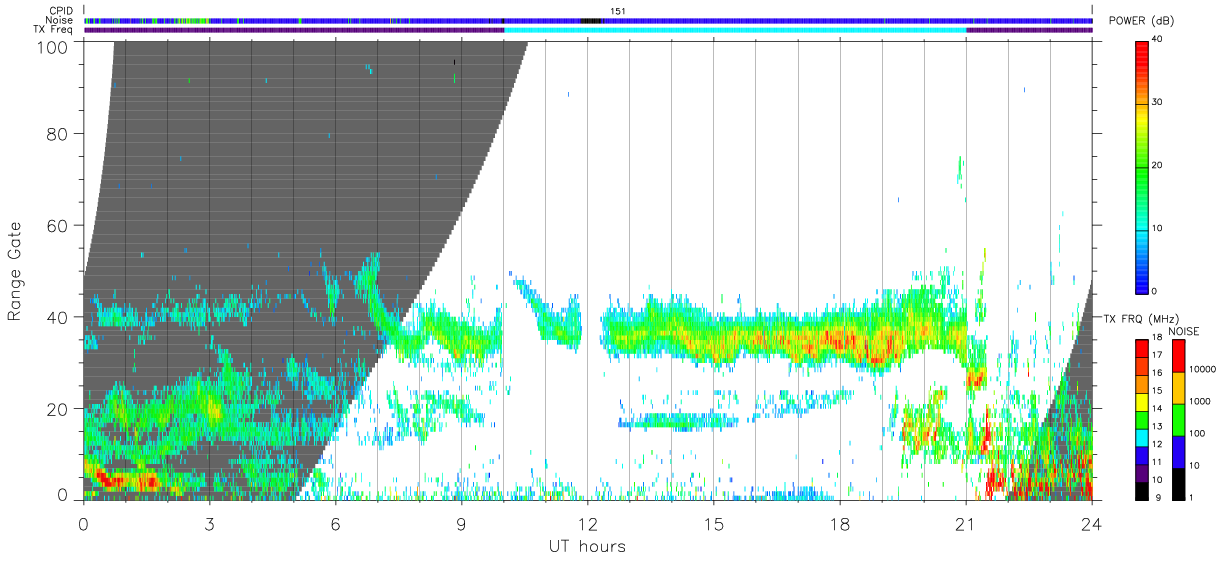
Task: Click the orange 1000 noise legend swatch
Action: click(x=1178, y=387)
